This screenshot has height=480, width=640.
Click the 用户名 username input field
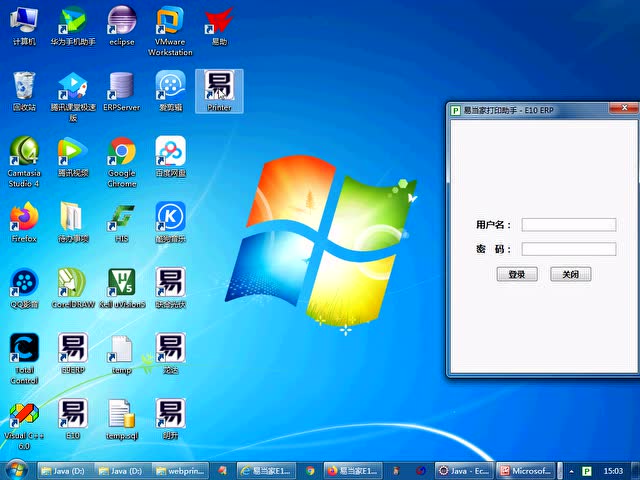pyautogui.click(x=569, y=224)
